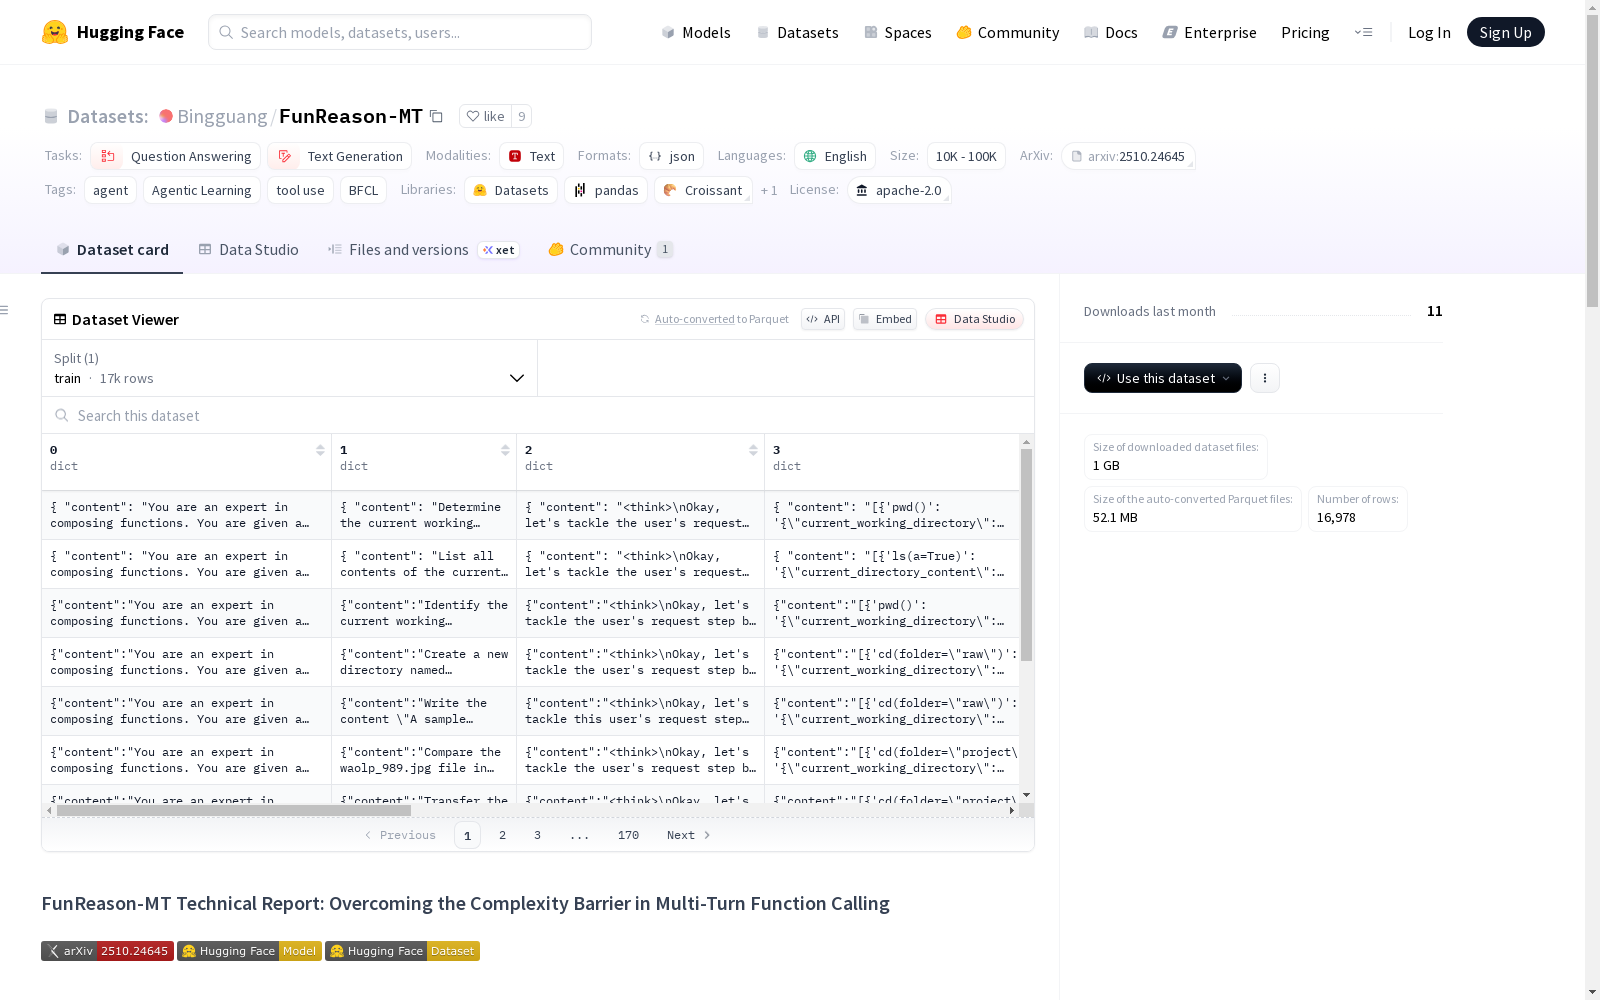This screenshot has height=1000, width=1600.
Task: Select the Text modality tag
Action: [531, 156]
